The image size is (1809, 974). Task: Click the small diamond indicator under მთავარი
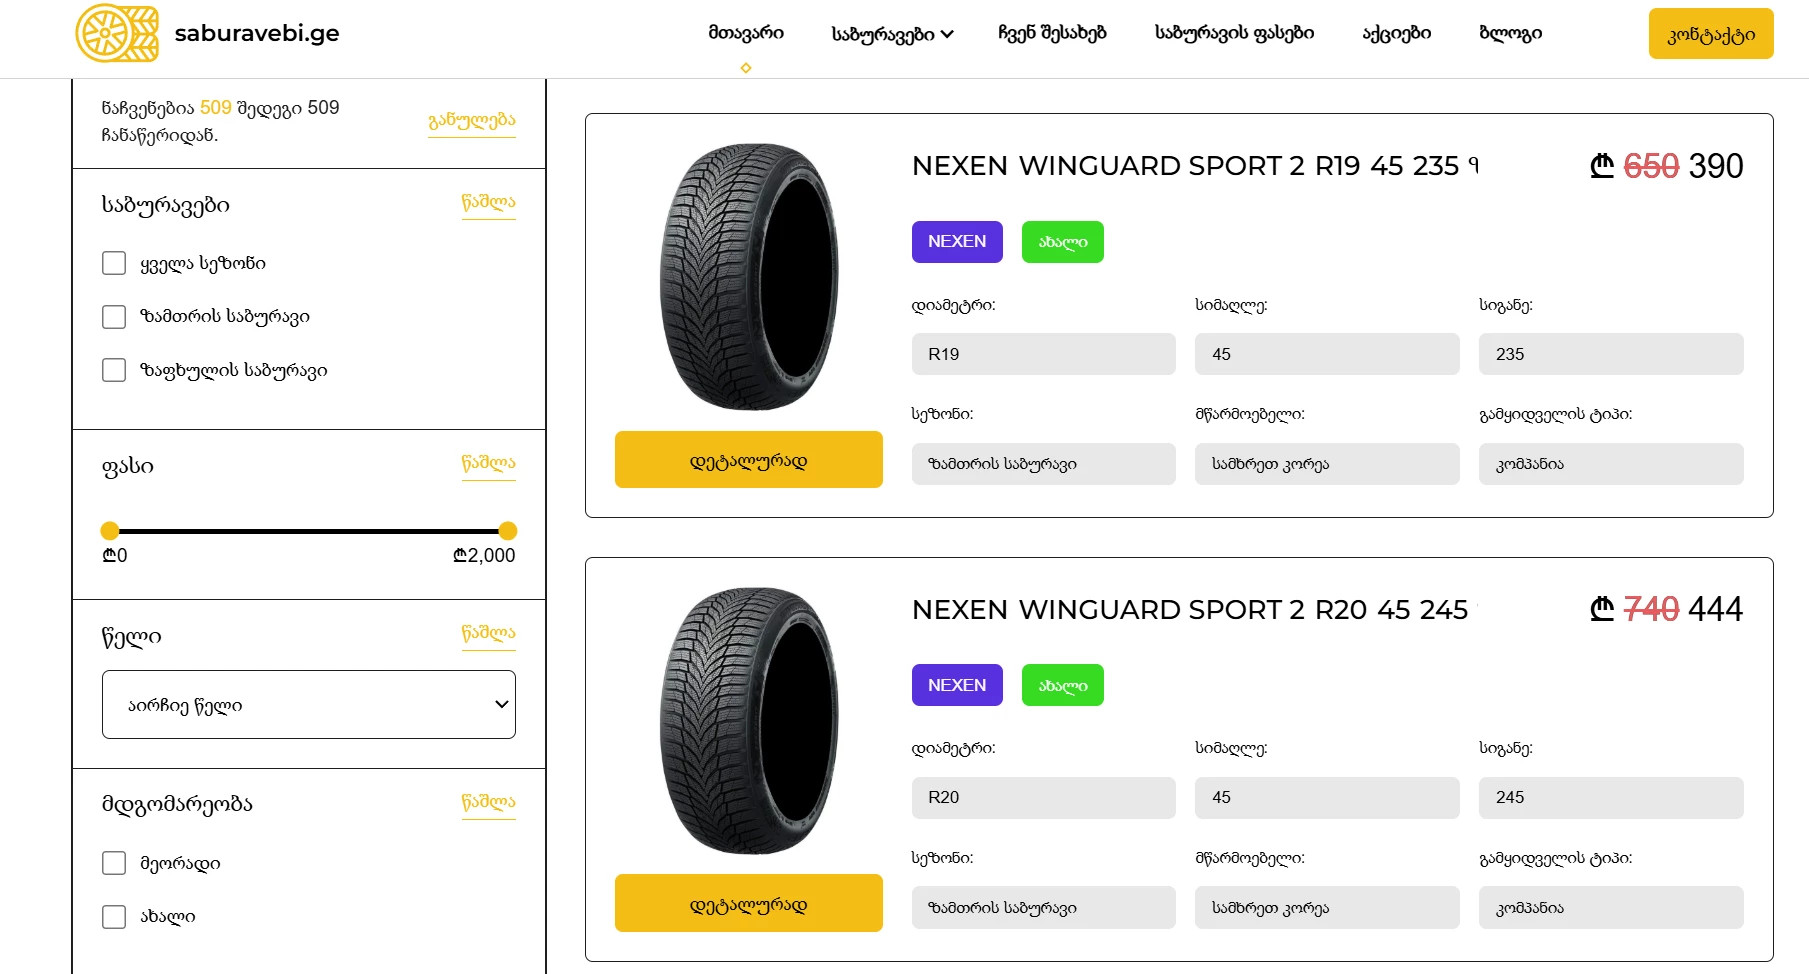click(x=746, y=68)
